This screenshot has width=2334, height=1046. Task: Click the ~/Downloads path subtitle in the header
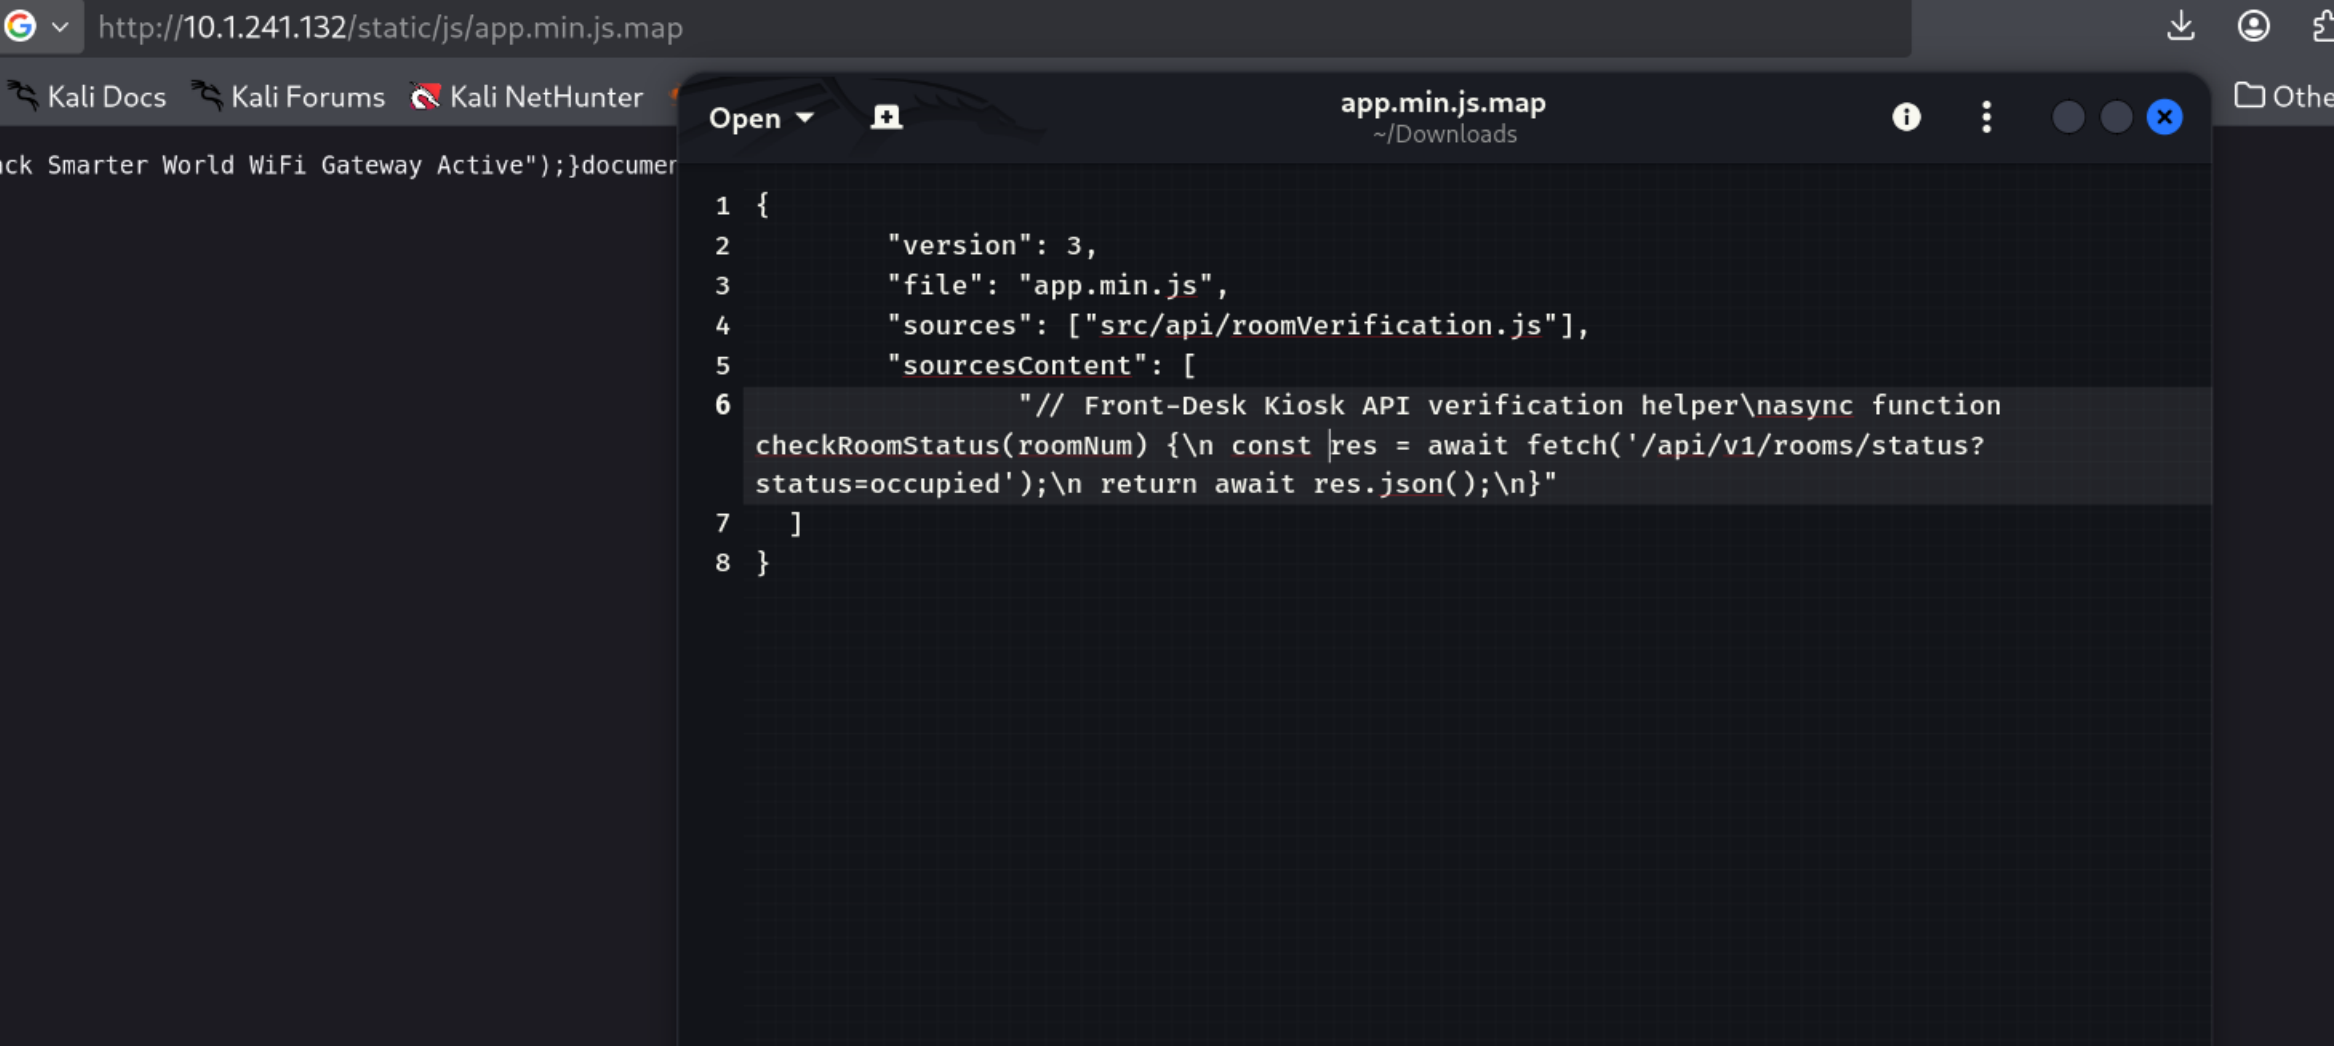[1444, 134]
